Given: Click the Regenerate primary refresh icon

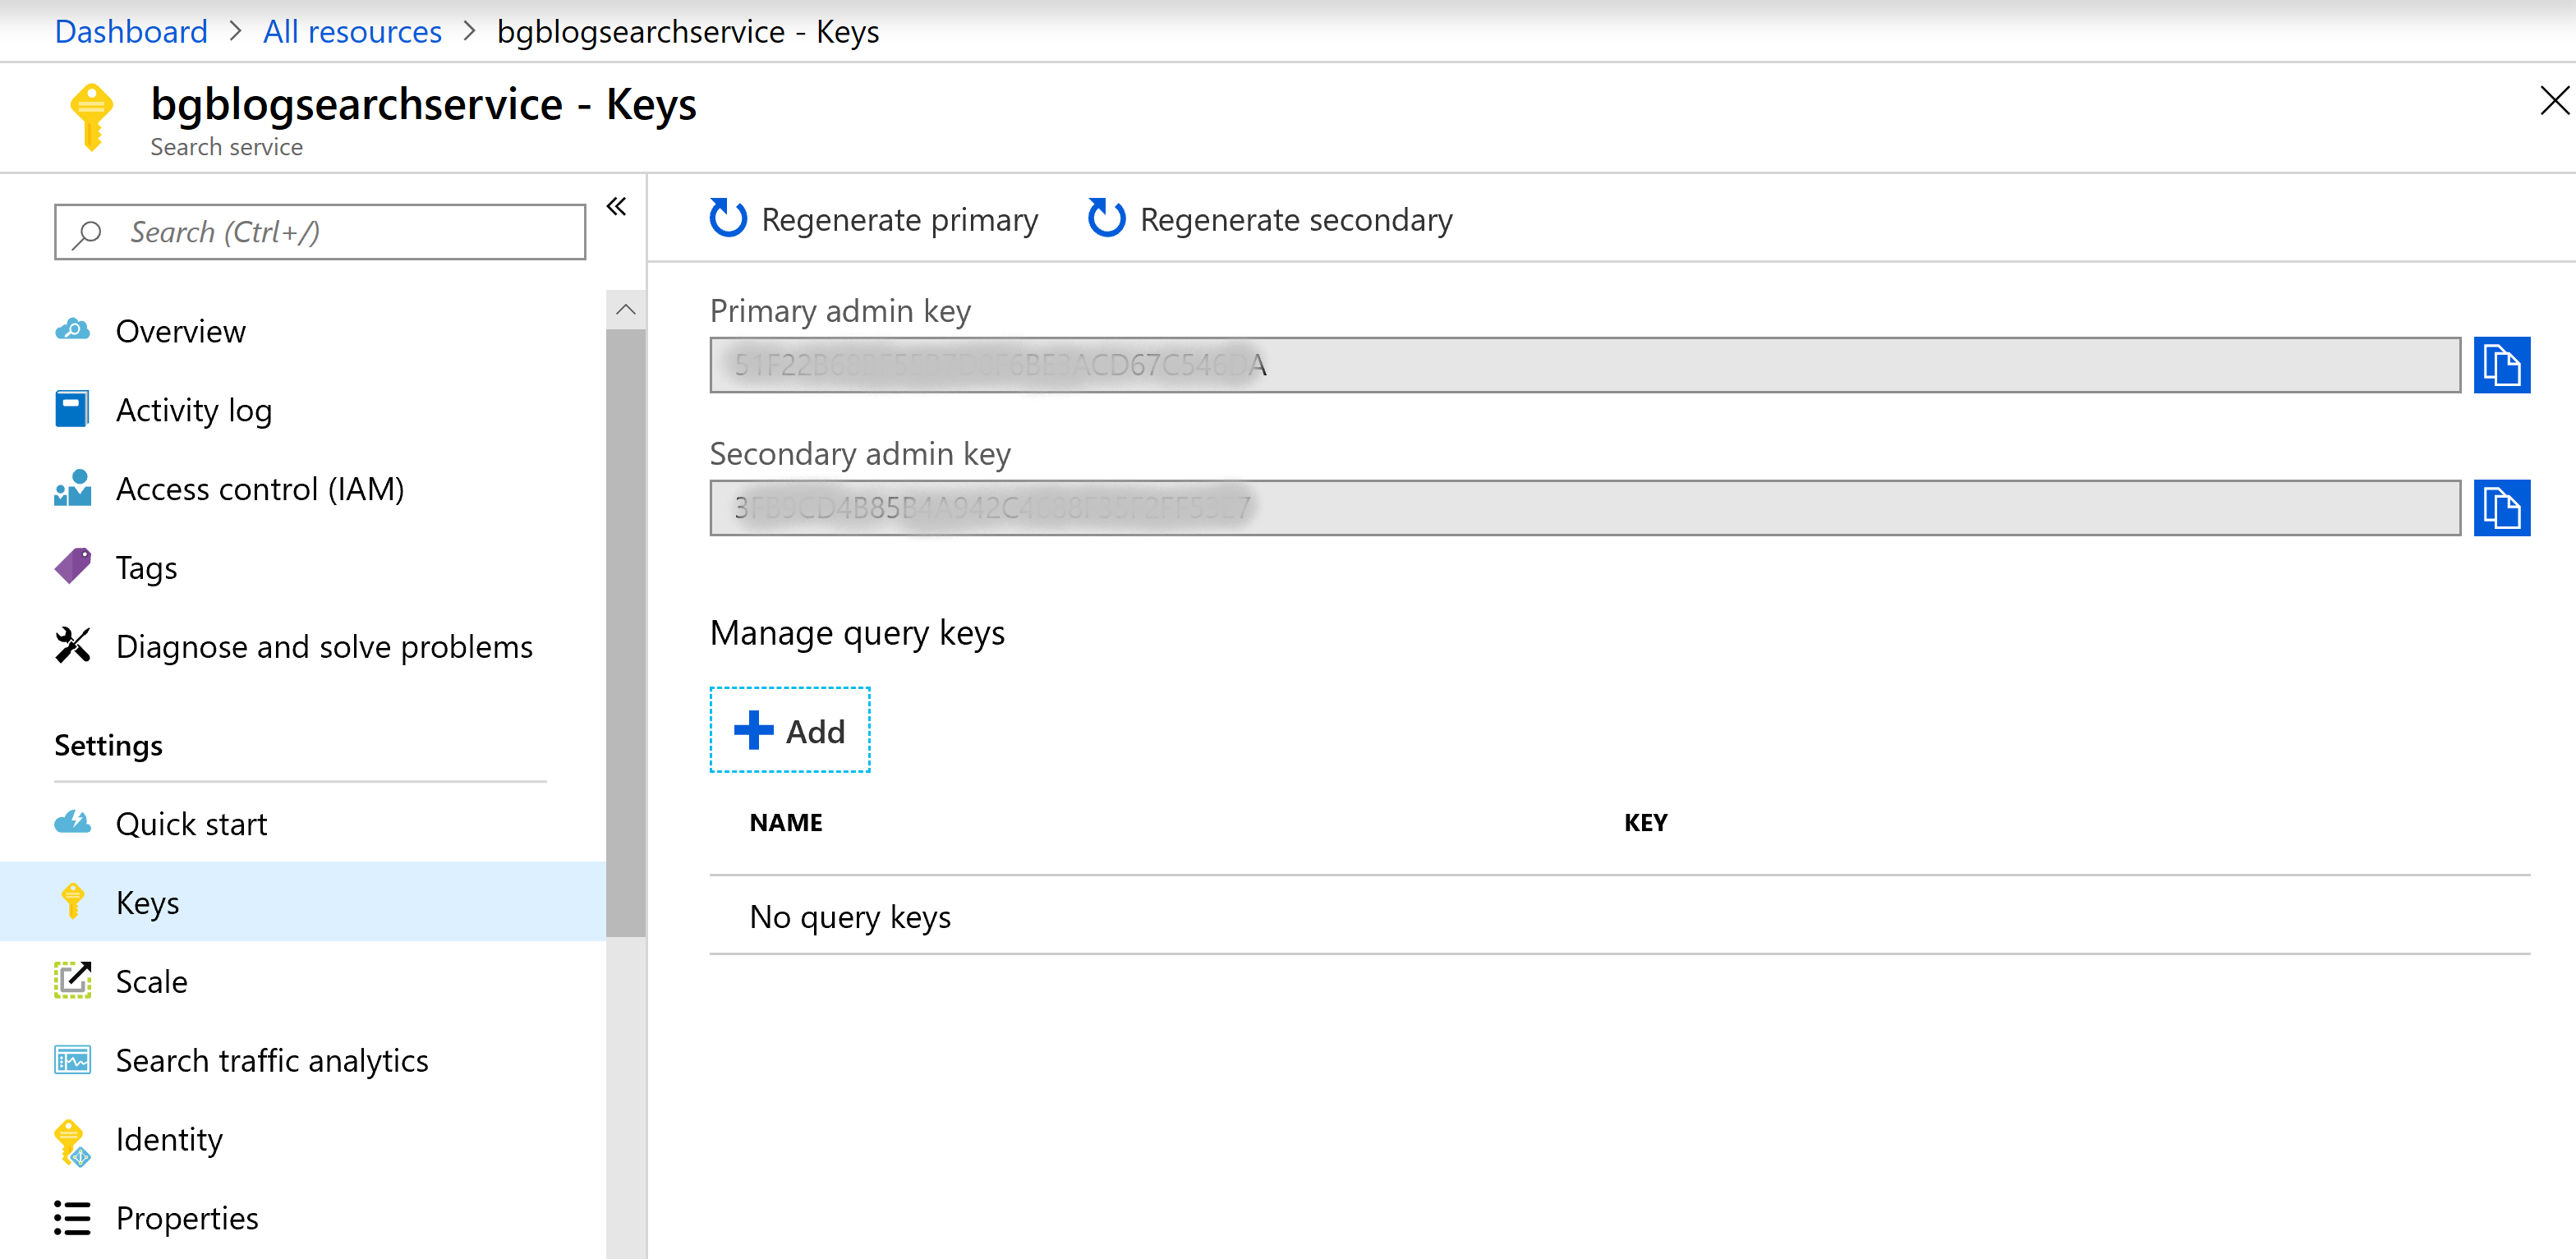Looking at the screenshot, I should (x=728, y=218).
